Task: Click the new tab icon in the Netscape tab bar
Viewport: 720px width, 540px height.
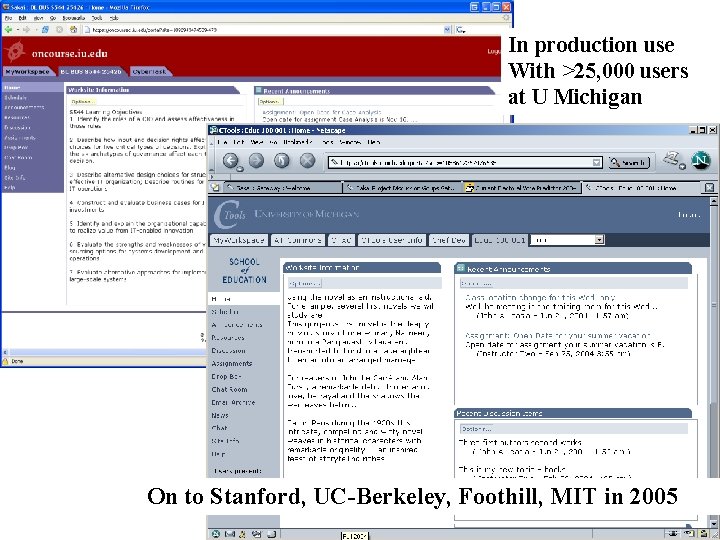Action: coord(215,187)
